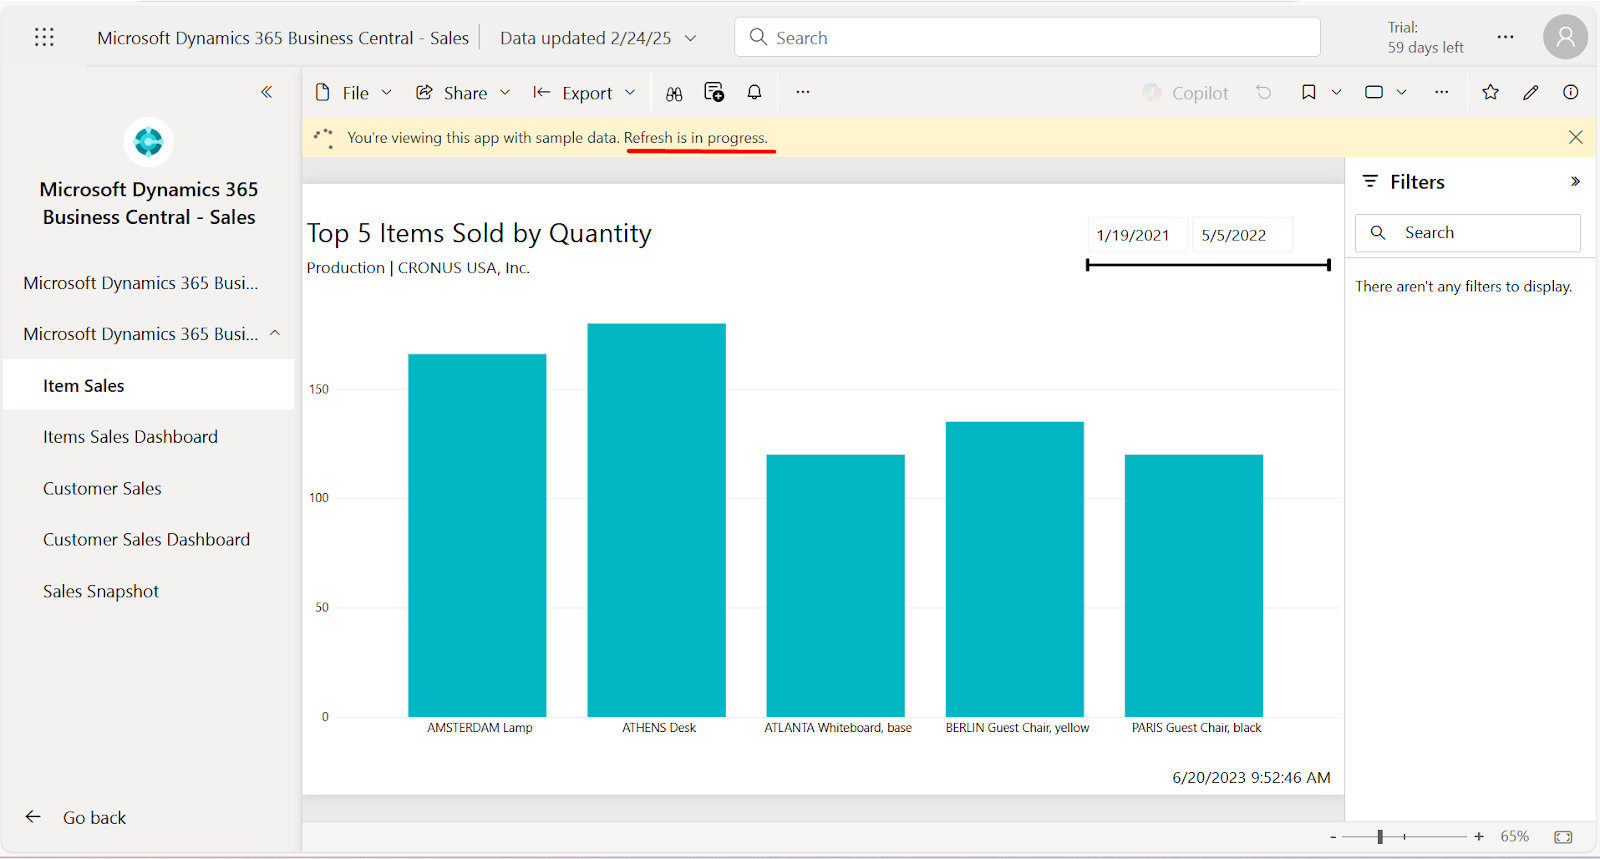Open the File menu

353,93
